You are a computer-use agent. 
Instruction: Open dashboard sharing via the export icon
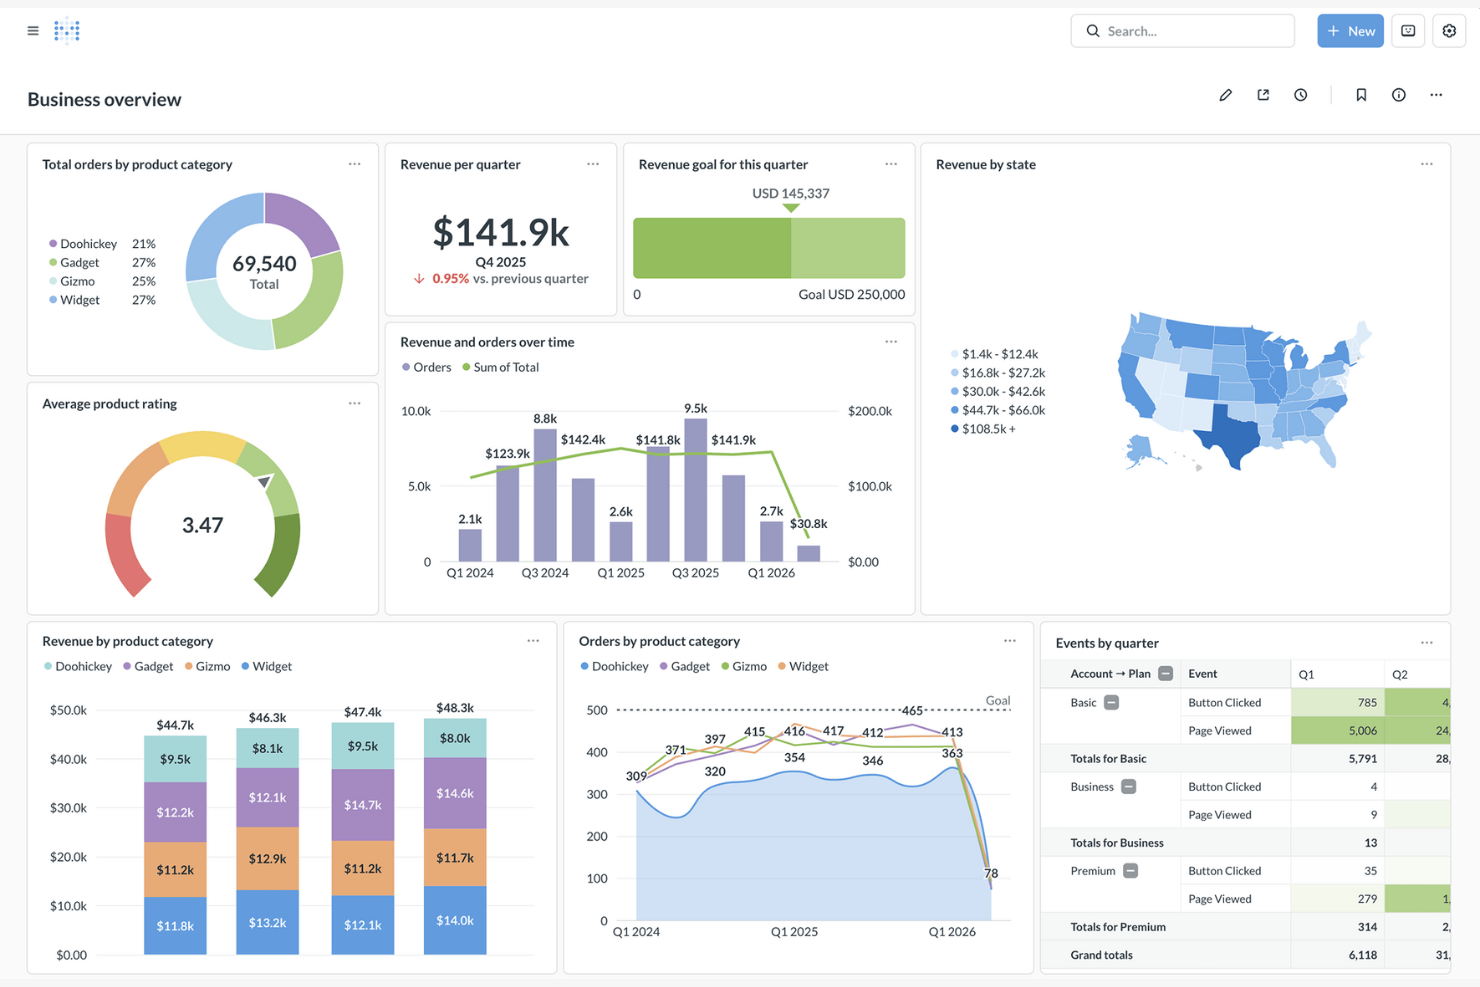tap(1262, 94)
